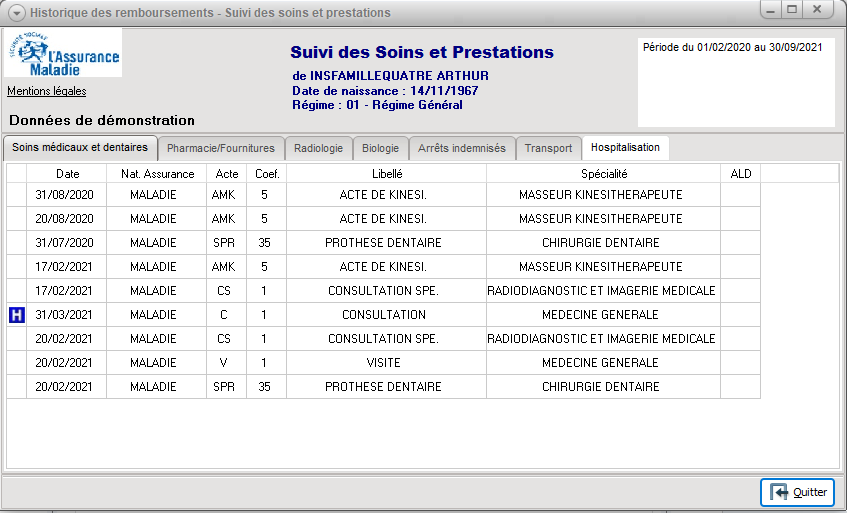This screenshot has width=847, height=513.
Task: Go to the Arrêts indemnisés tab
Action: pyautogui.click(x=462, y=148)
